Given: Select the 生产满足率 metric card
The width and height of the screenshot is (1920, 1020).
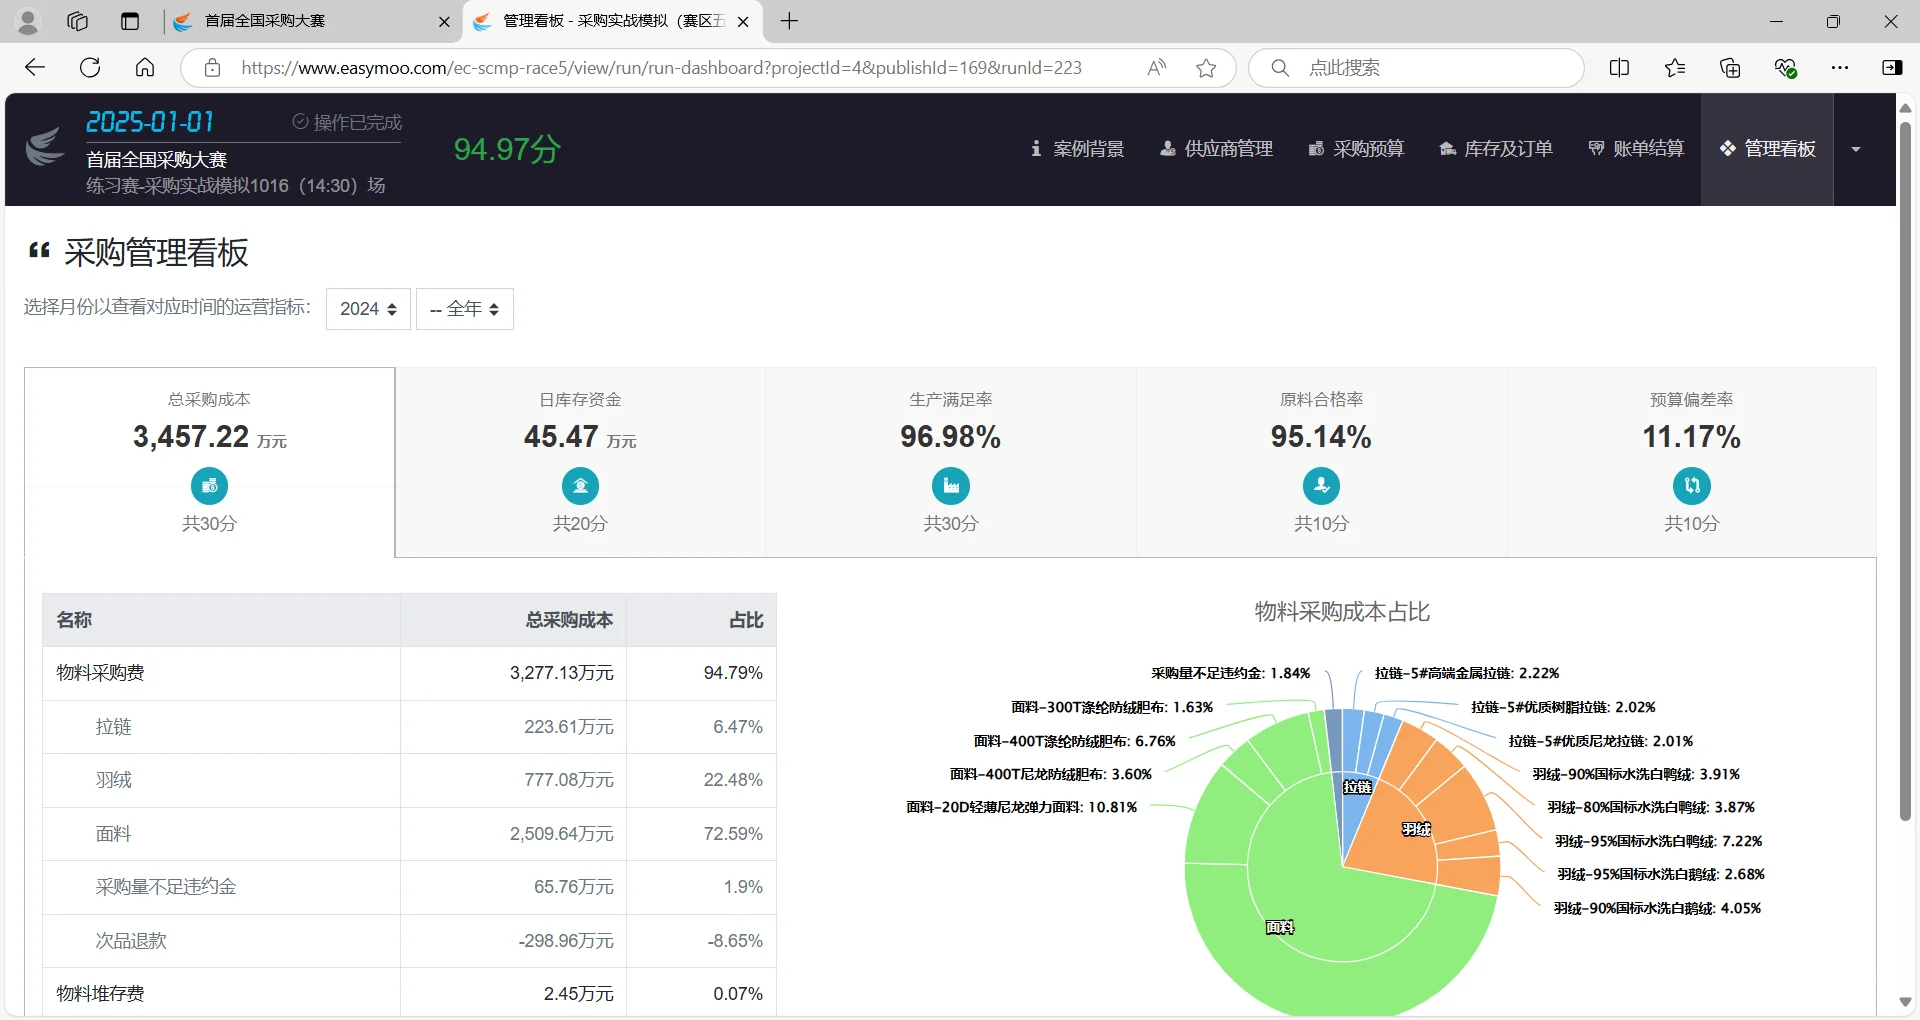Looking at the screenshot, I should pyautogui.click(x=951, y=462).
